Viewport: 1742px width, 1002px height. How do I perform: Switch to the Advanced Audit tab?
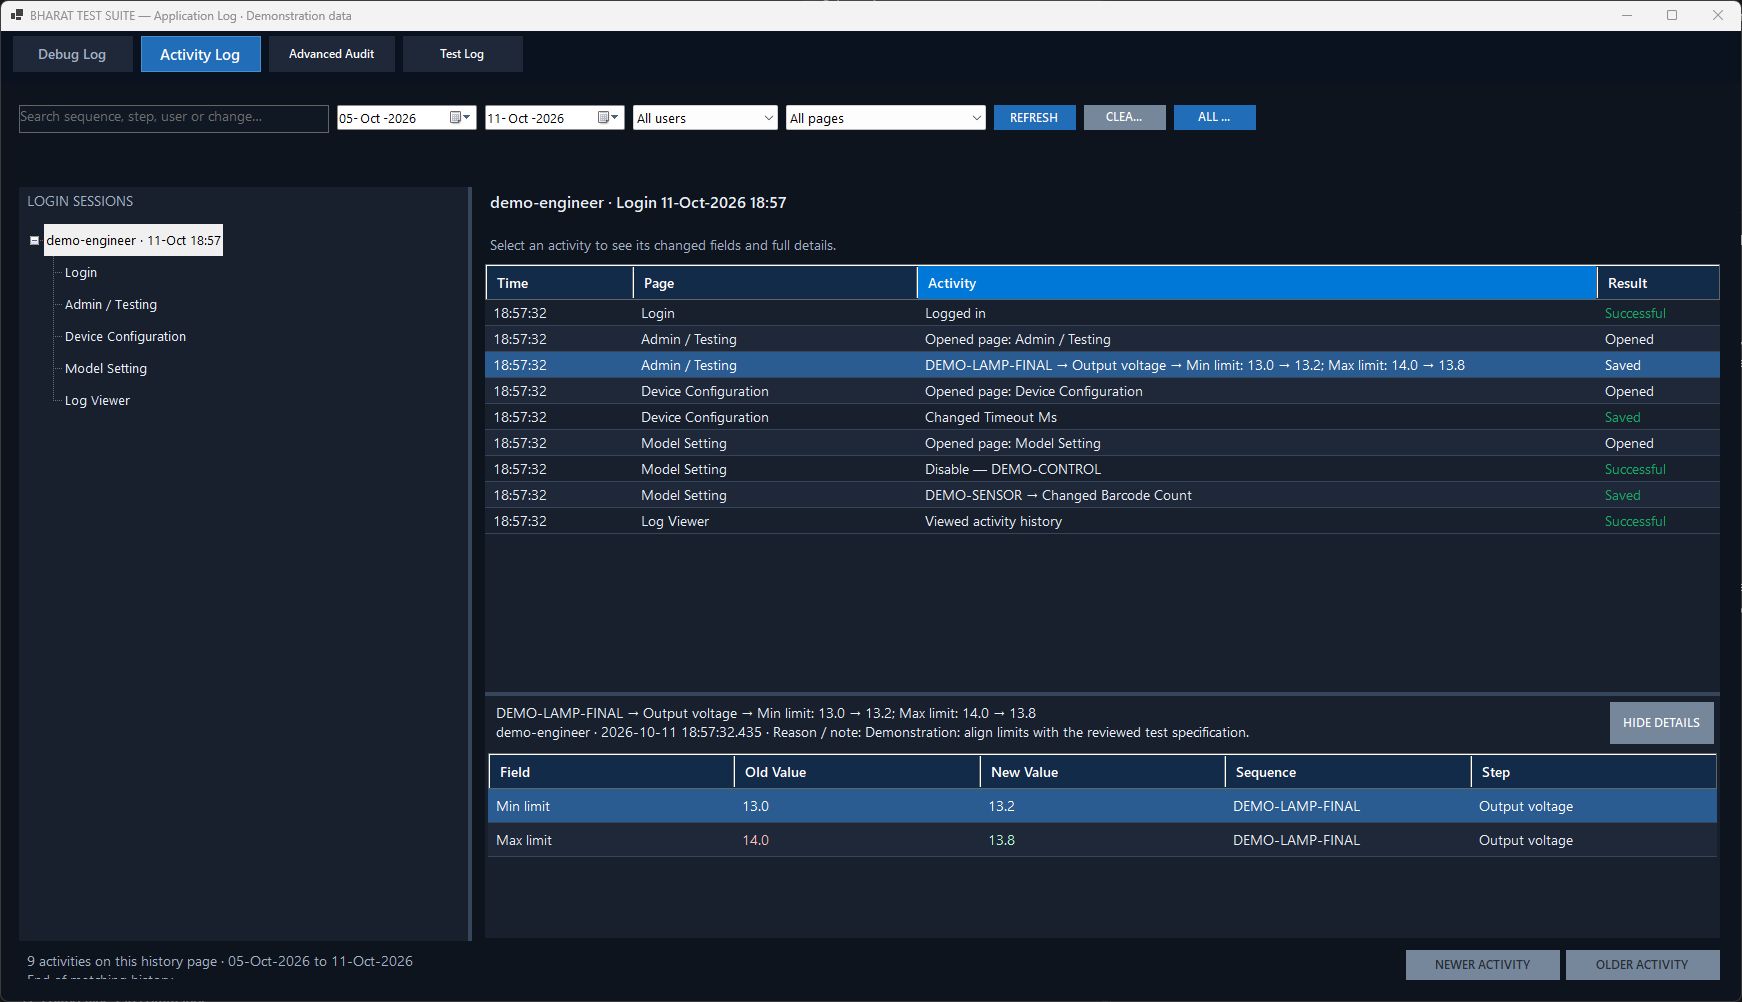[331, 54]
